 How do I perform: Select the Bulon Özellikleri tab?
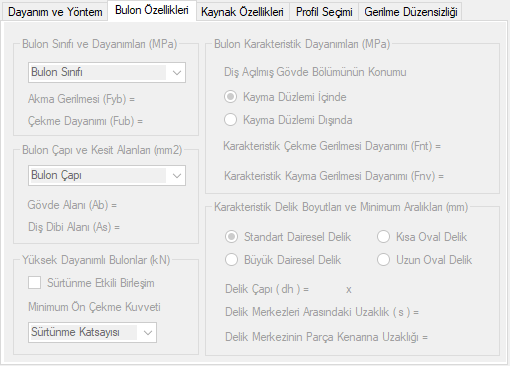pyautogui.click(x=152, y=10)
